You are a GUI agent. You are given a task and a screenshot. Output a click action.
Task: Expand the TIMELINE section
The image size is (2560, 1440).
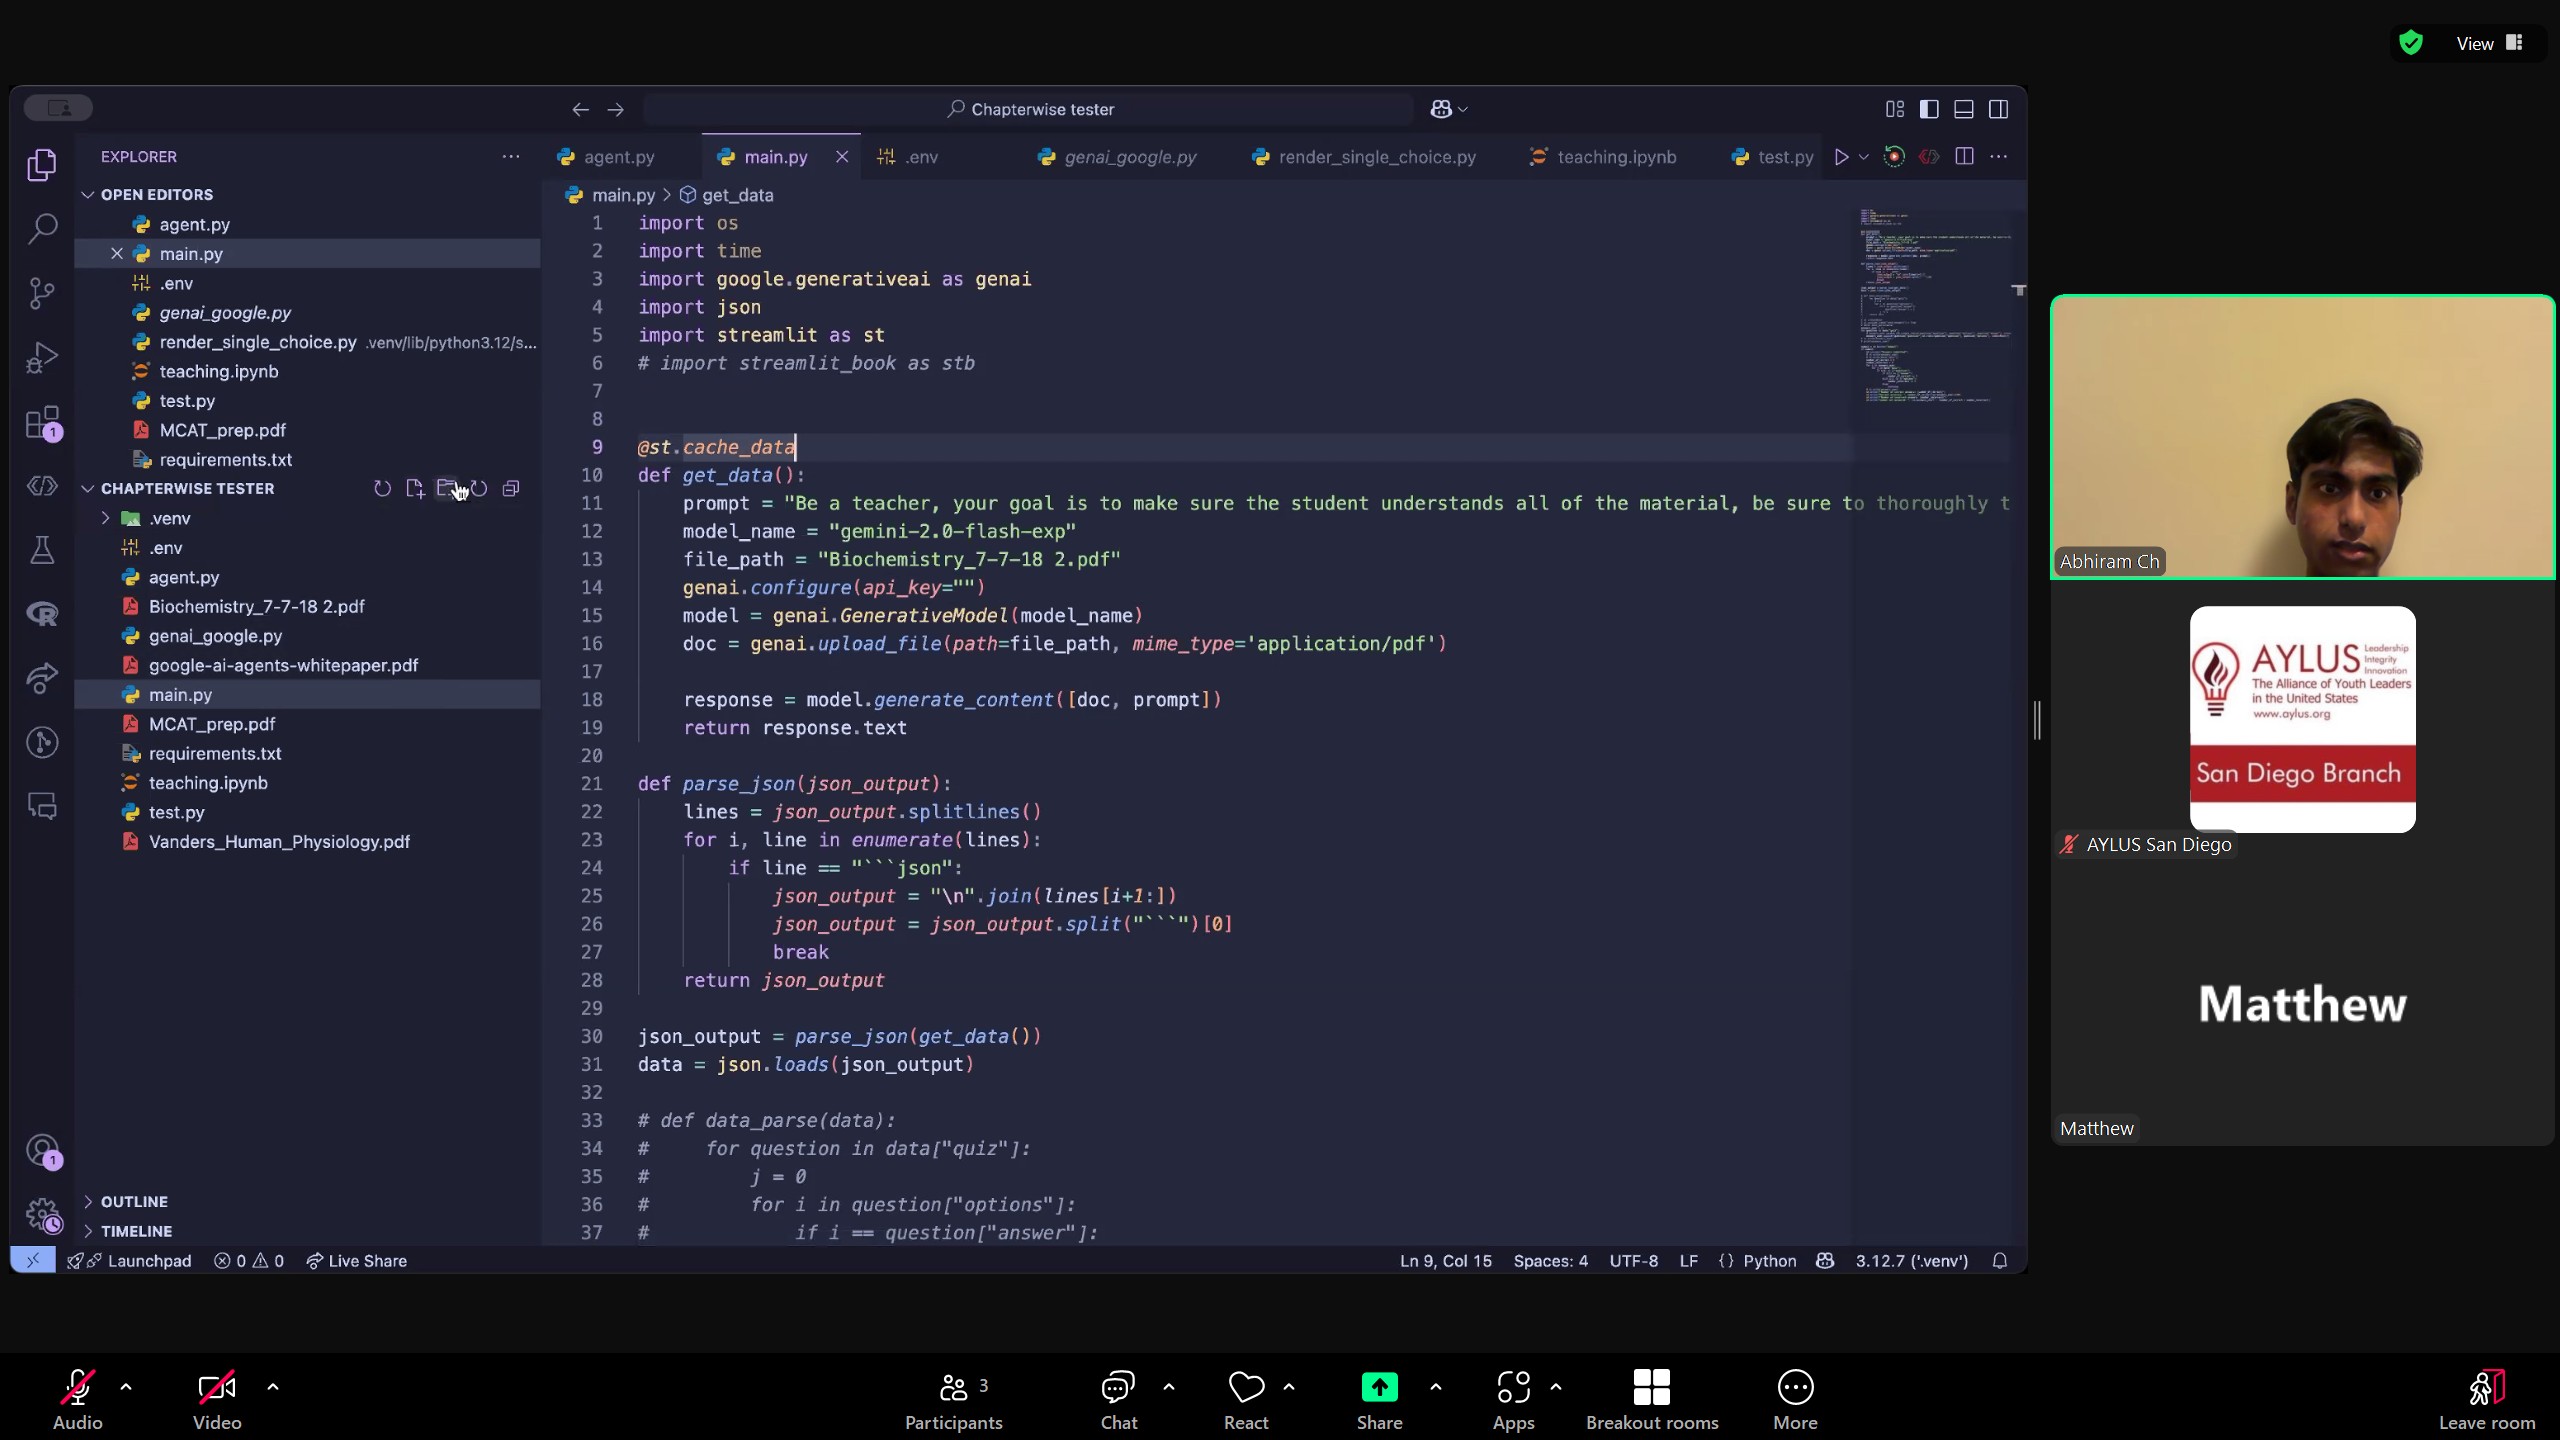coord(136,1232)
